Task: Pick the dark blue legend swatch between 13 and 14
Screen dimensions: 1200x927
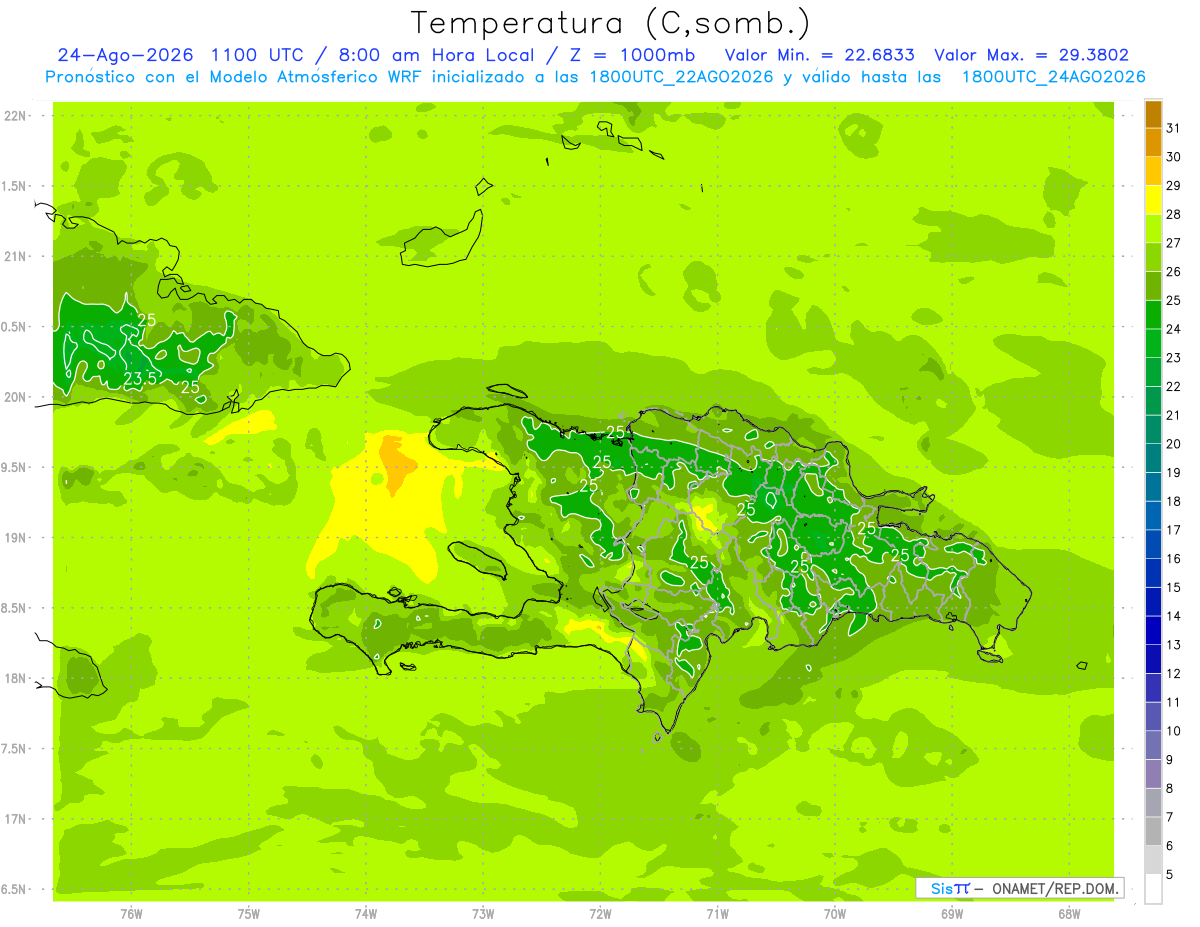Action: click(1153, 631)
